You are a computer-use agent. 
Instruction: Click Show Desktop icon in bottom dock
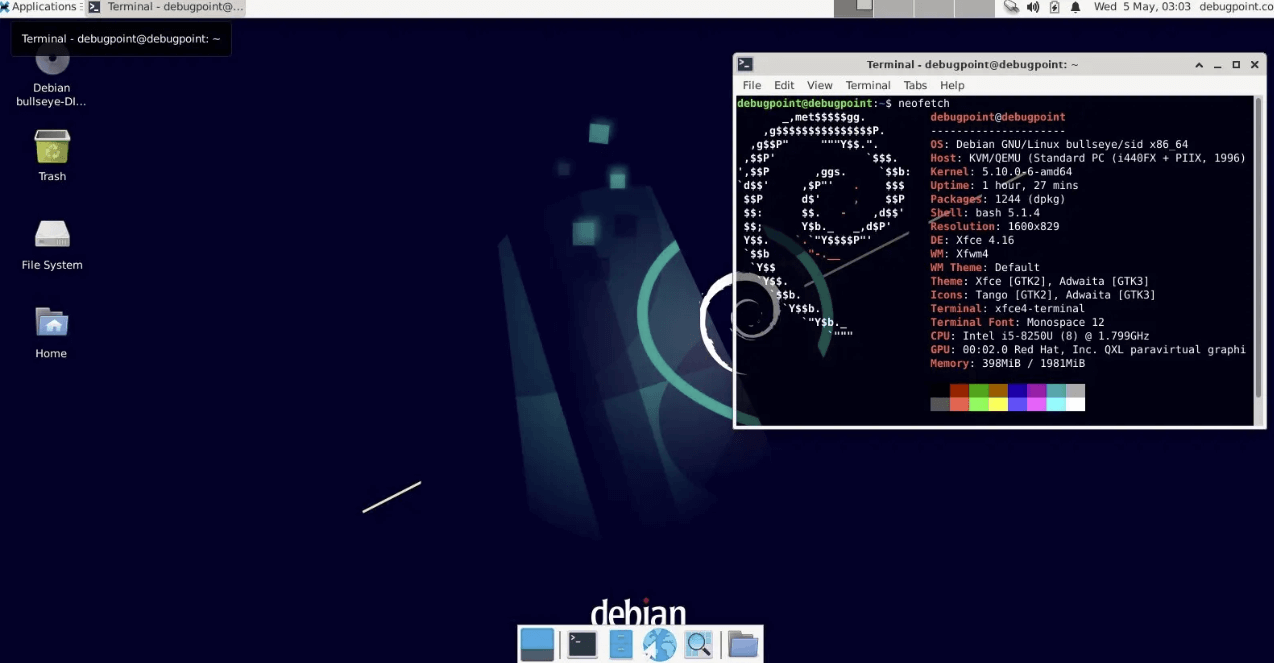tap(538, 645)
